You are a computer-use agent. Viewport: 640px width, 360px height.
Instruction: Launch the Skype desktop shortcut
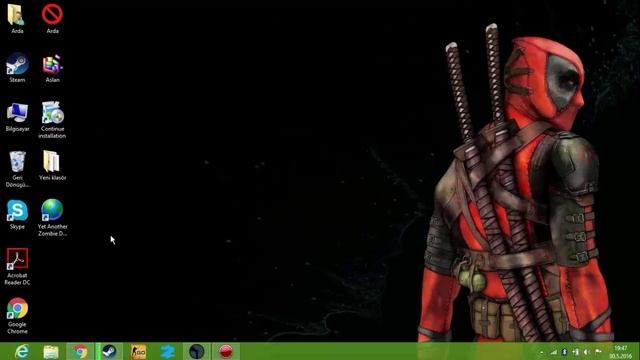[17, 214]
